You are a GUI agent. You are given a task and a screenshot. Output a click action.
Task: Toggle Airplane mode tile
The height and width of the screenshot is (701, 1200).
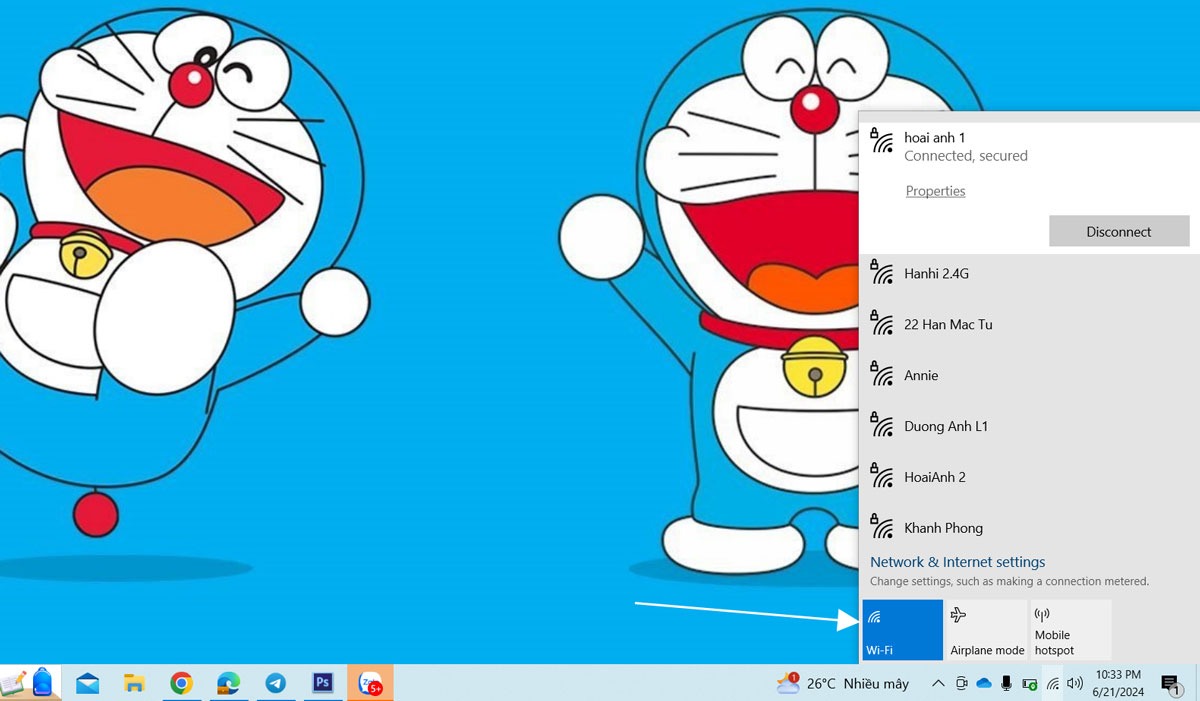987,630
